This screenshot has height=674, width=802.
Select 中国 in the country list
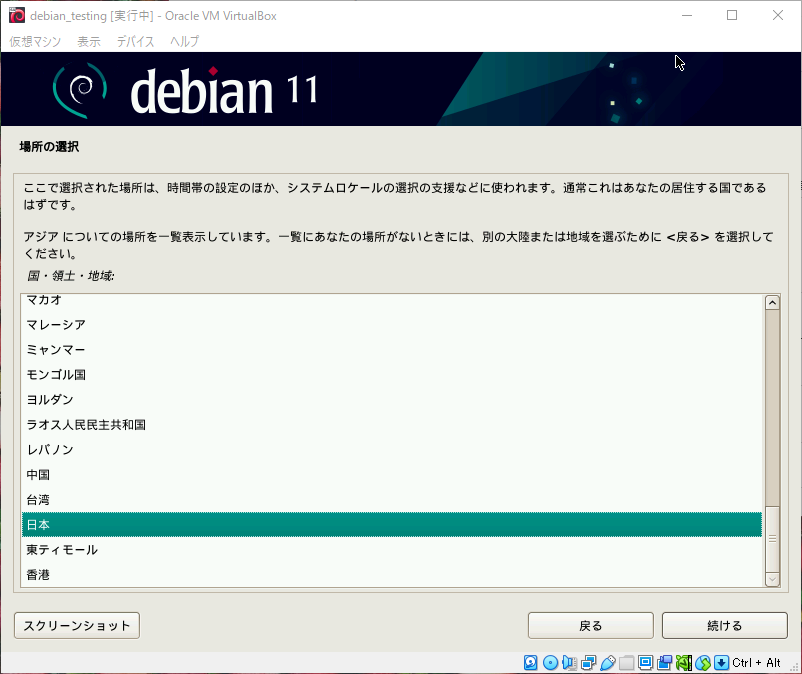pos(392,475)
